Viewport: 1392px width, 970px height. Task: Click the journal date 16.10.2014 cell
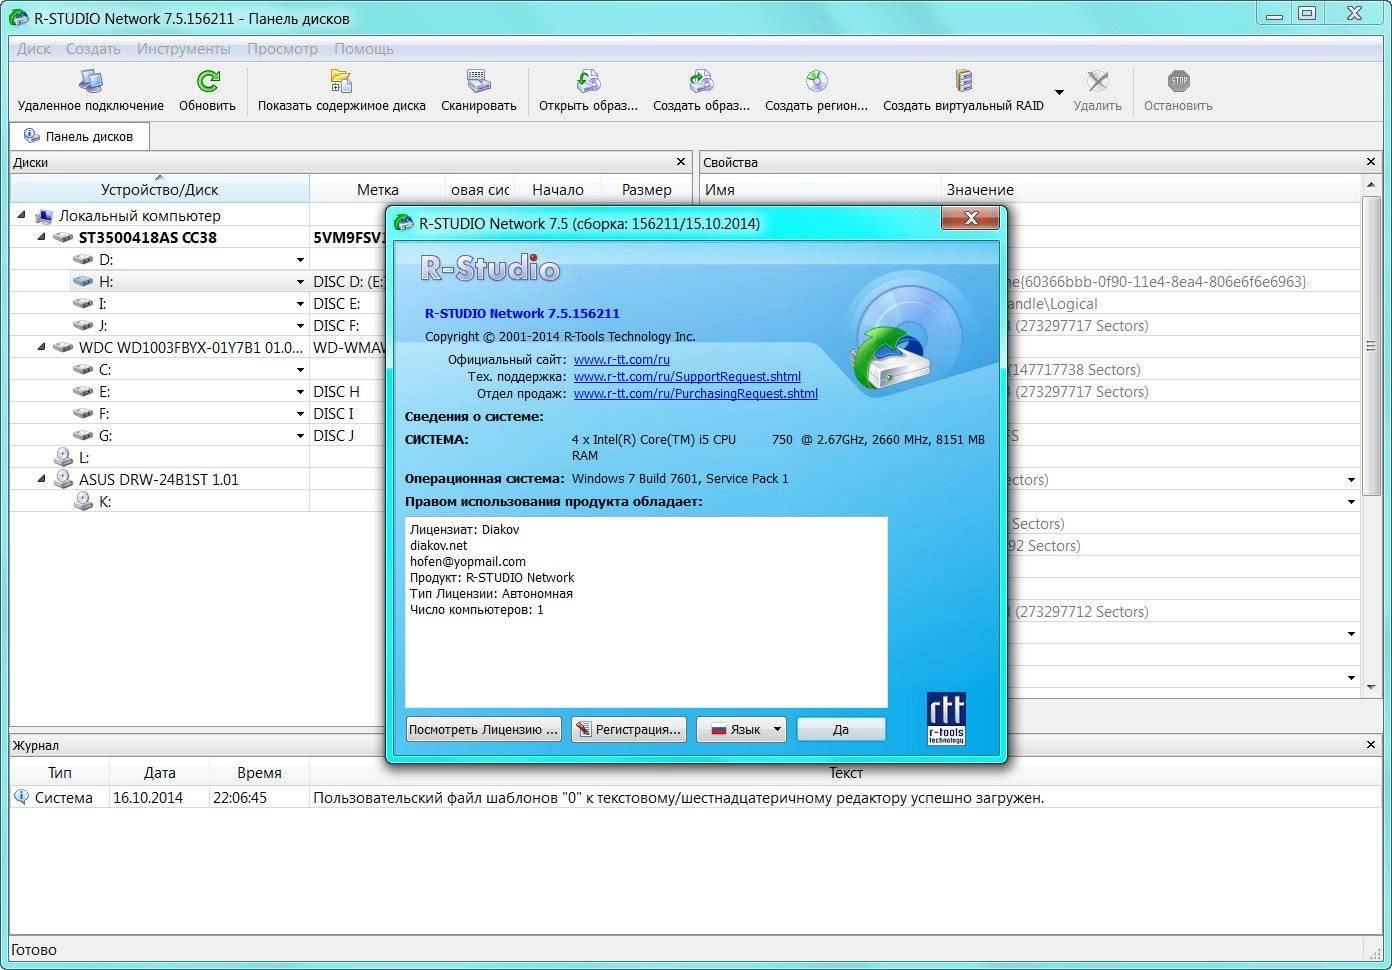[x=148, y=797]
